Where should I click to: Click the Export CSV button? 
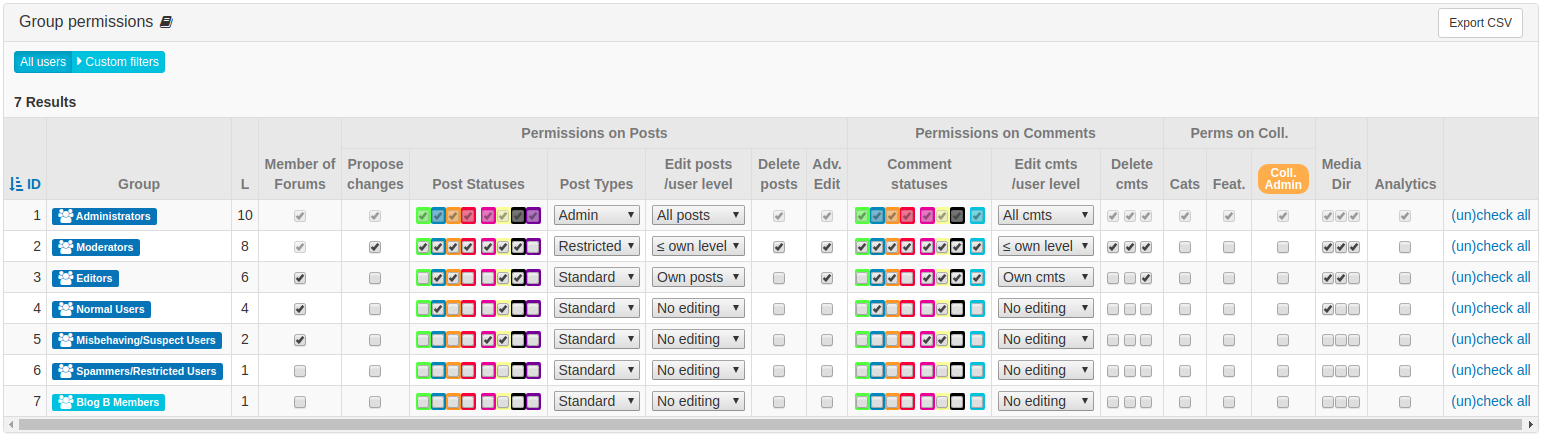click(x=1480, y=23)
